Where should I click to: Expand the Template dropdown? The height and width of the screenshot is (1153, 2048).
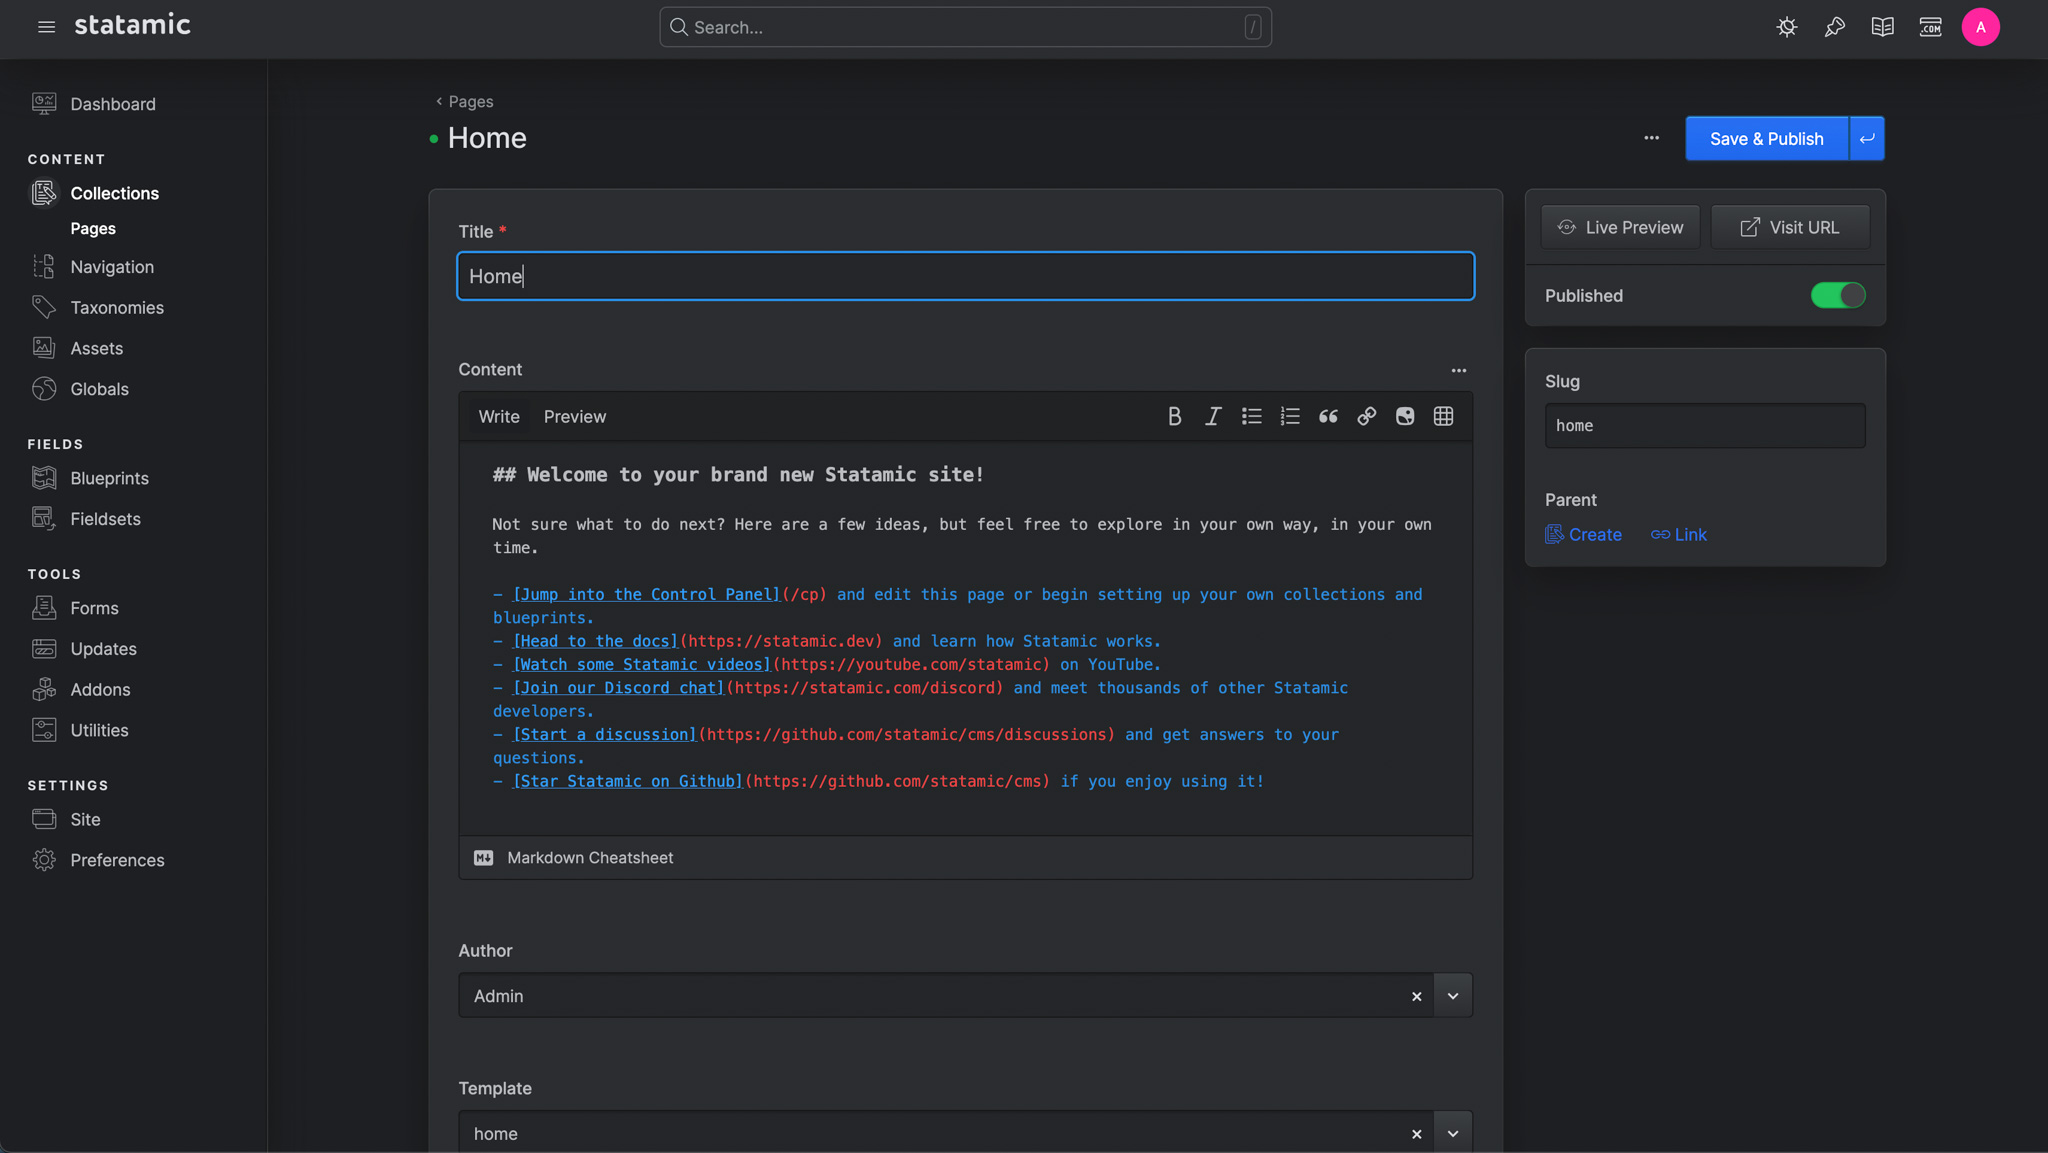(1453, 1133)
